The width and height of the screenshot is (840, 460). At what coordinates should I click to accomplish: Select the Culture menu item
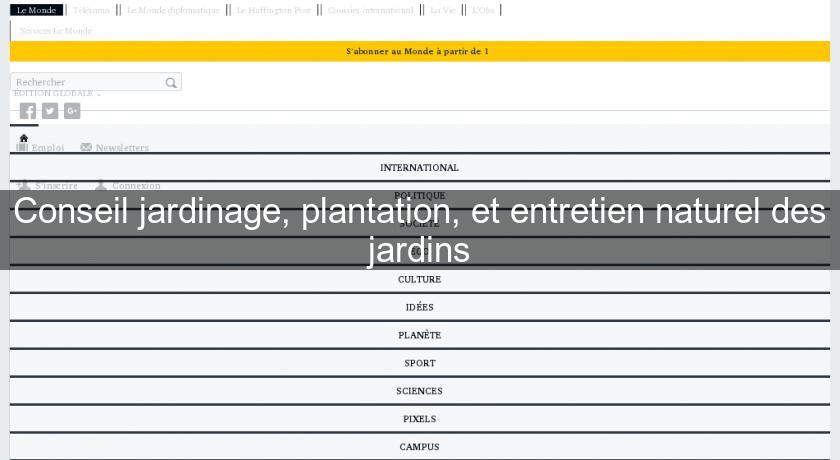(x=419, y=280)
